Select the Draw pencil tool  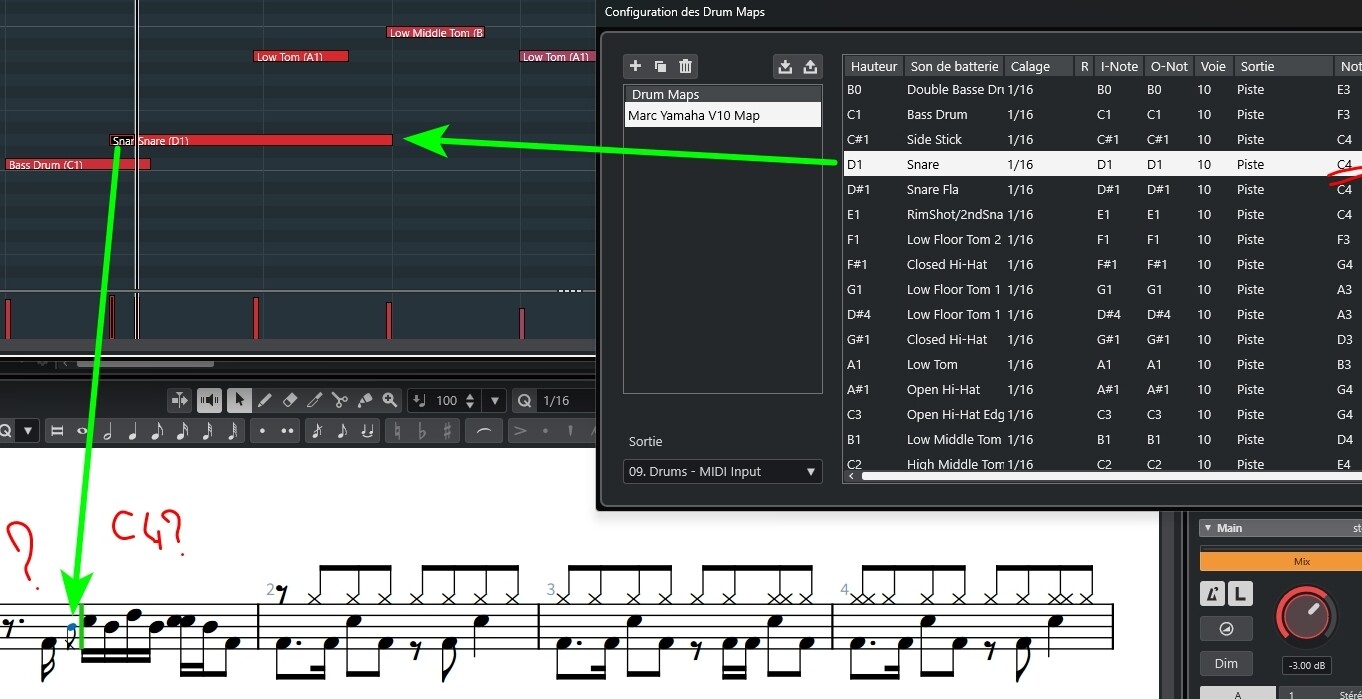pyautogui.click(x=265, y=400)
